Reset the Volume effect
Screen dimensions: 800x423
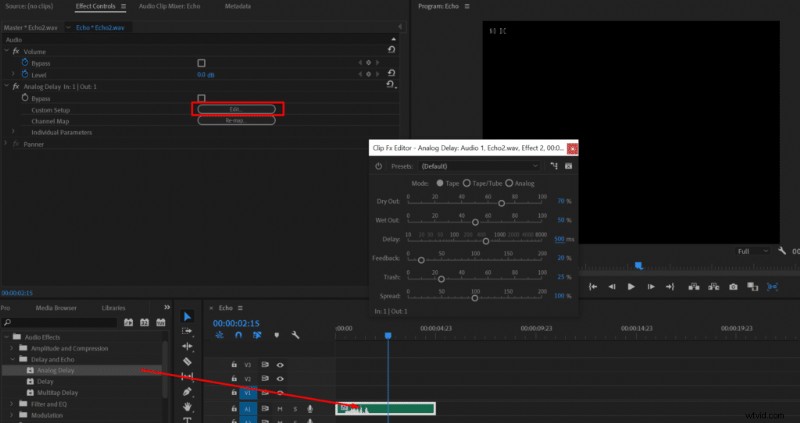391,49
